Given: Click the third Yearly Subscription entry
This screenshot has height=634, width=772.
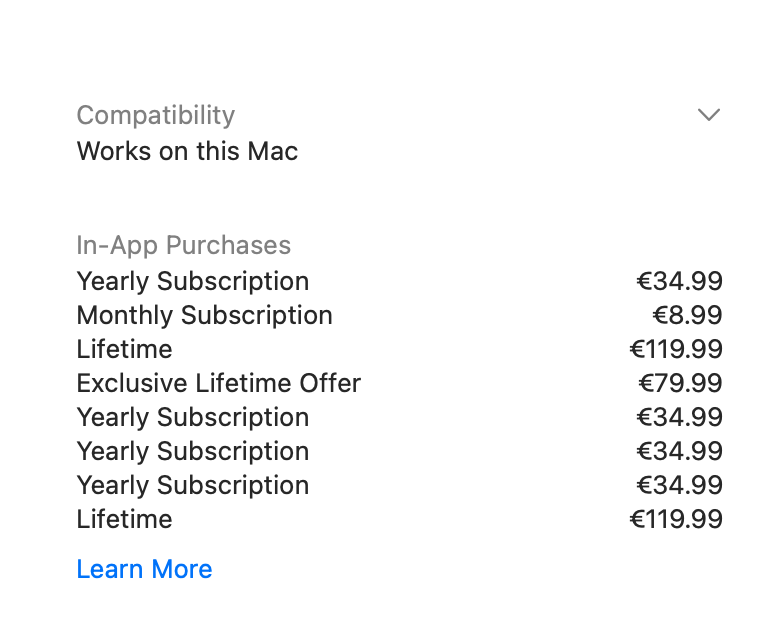Looking at the screenshot, I should pos(192,451).
